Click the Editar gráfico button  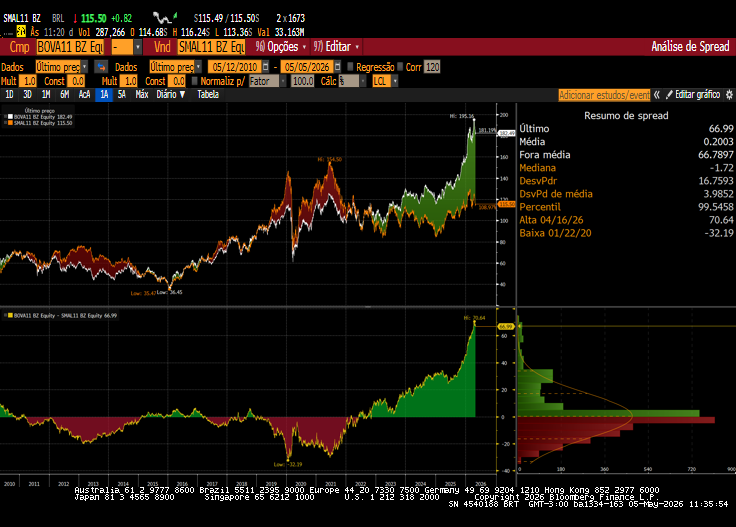(x=693, y=95)
